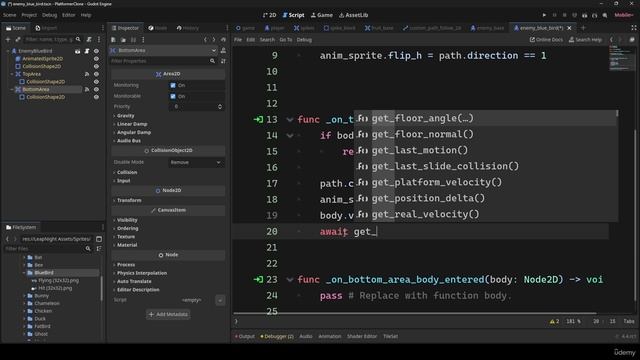
Task: Toggle the Monitoring checkbox
Action: [173, 85]
